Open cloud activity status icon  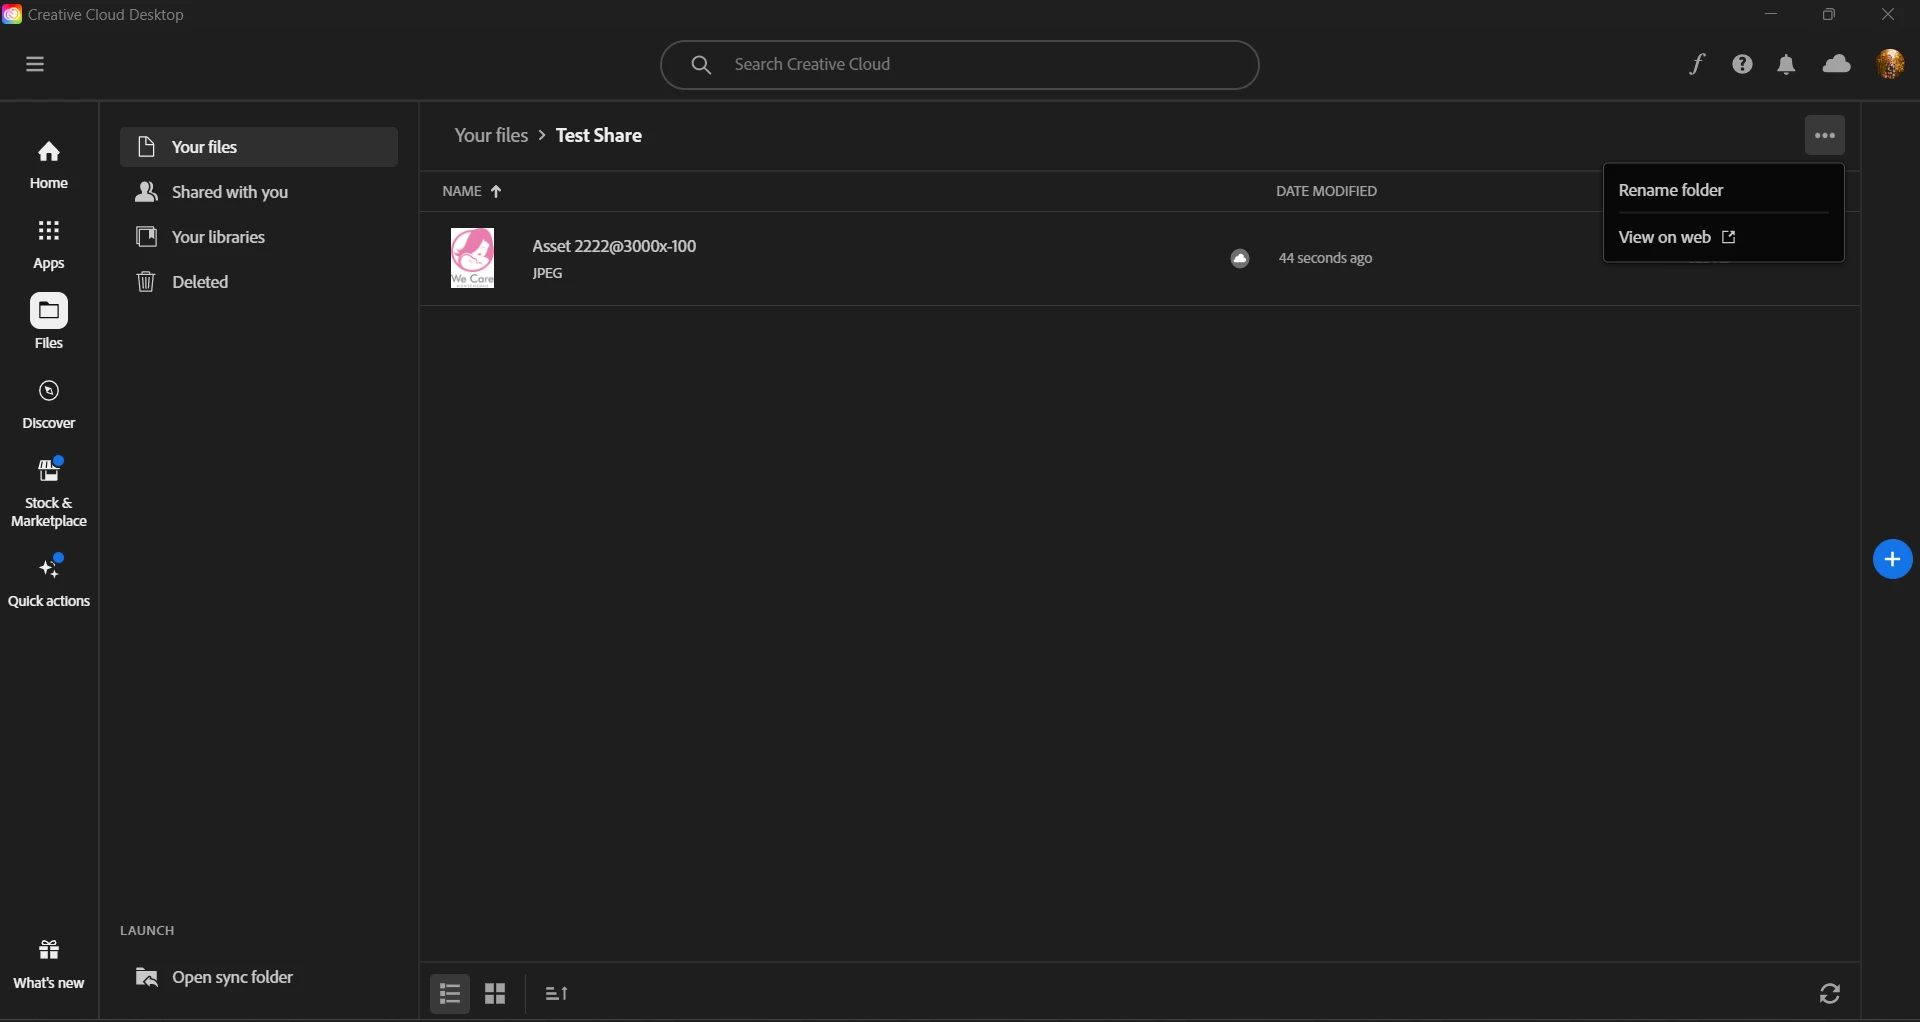point(1838,65)
